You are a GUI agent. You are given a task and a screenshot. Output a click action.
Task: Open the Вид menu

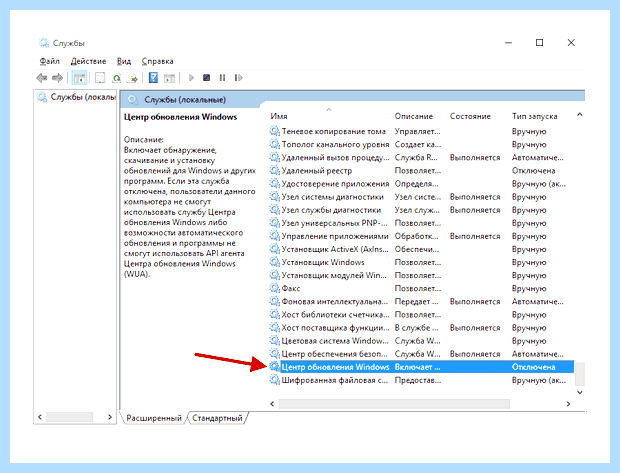[124, 61]
